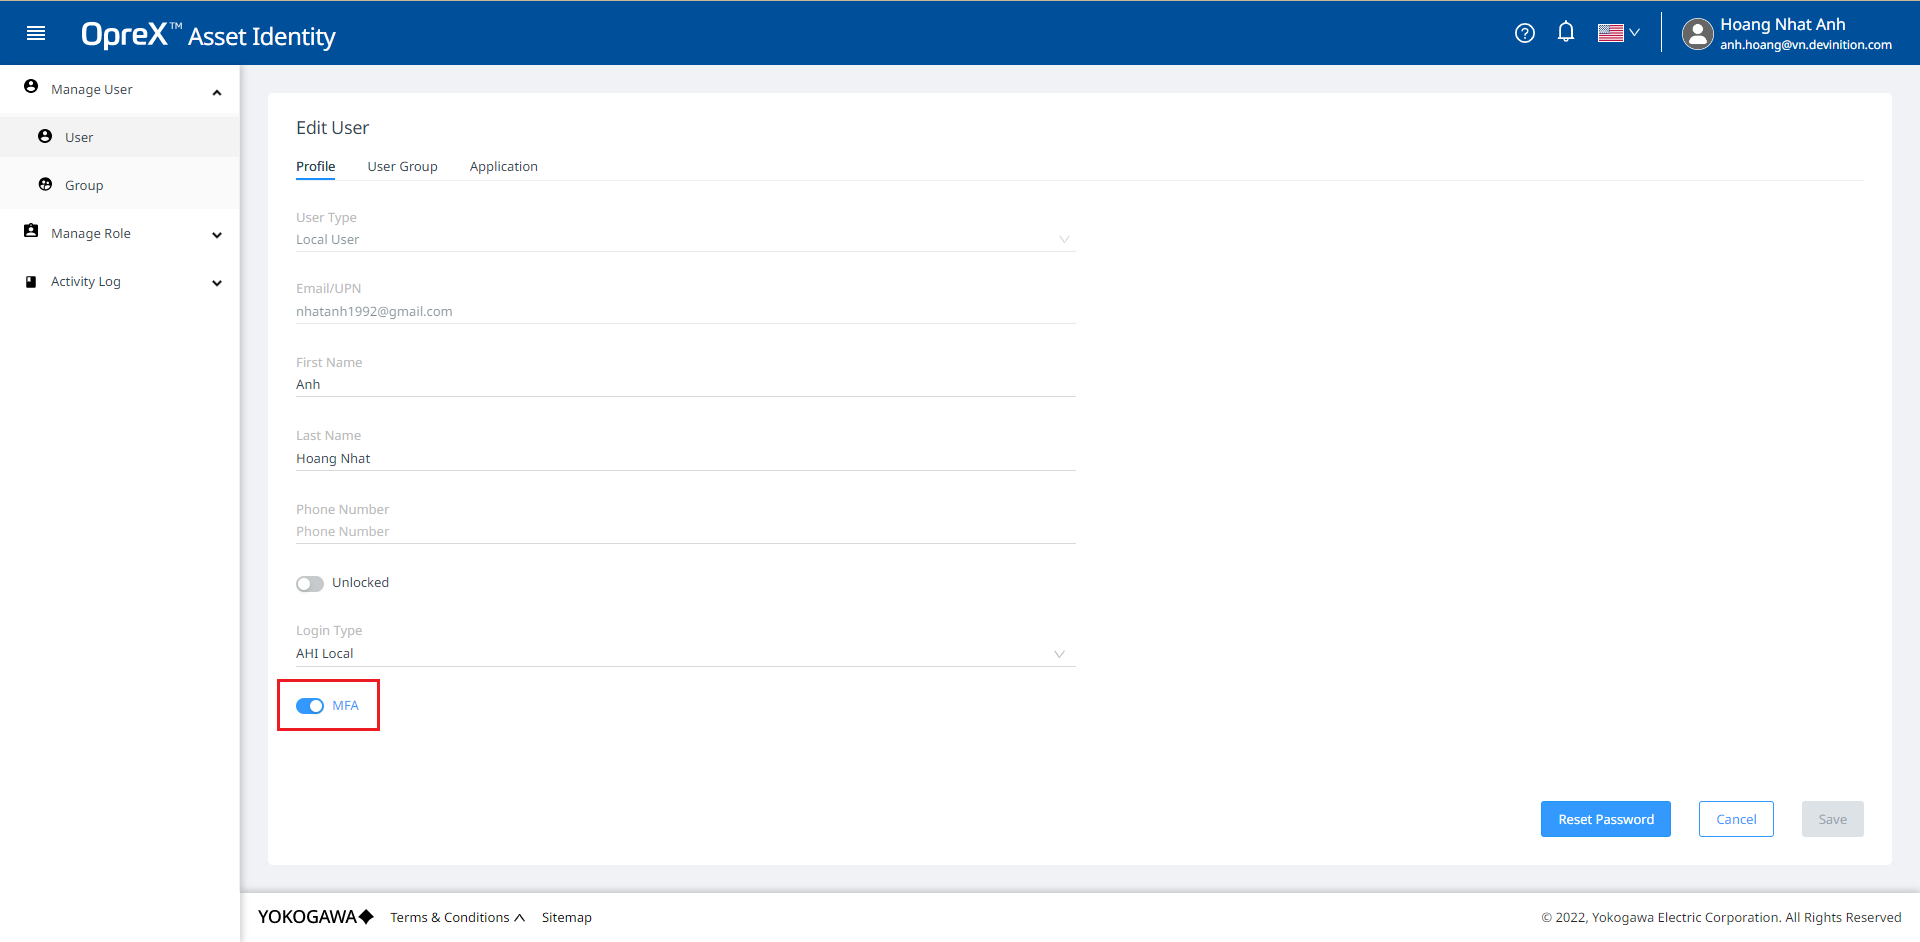Select User in the sidebar
Screen dimensions: 1920x942
(120, 137)
